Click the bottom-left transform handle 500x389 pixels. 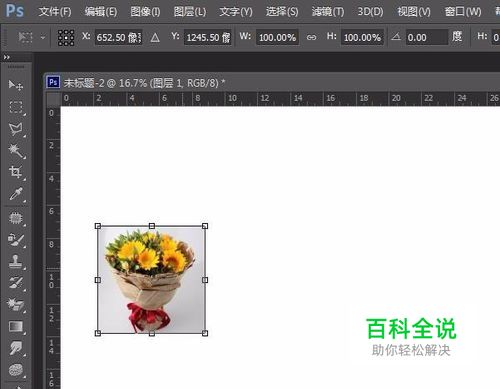[x=98, y=333]
